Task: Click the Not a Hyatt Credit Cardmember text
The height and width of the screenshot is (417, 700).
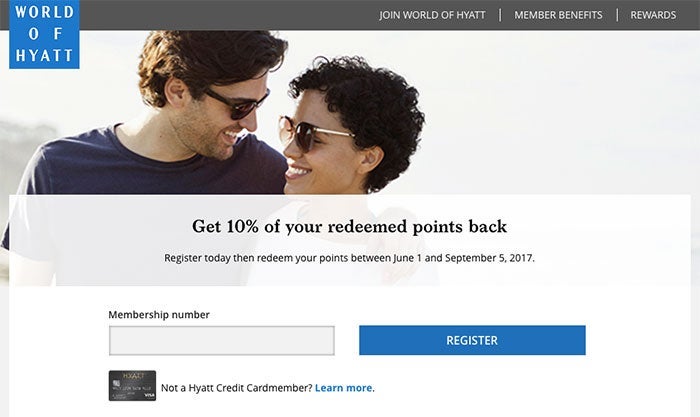Action: click(237, 388)
